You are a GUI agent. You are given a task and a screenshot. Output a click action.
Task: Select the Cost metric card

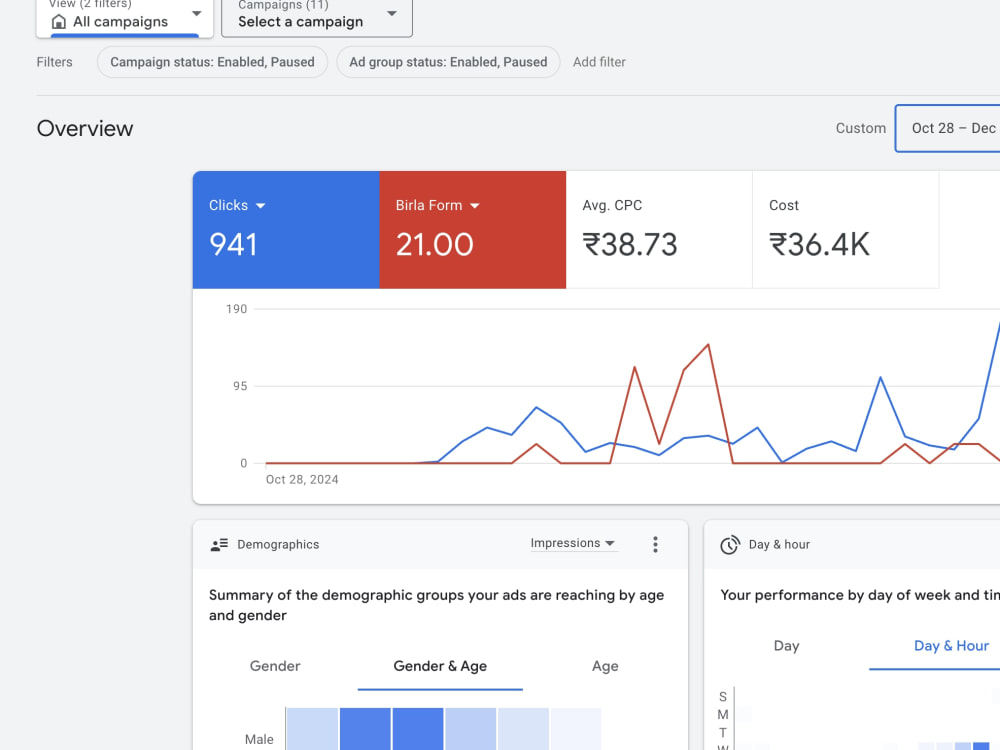[x=846, y=230]
